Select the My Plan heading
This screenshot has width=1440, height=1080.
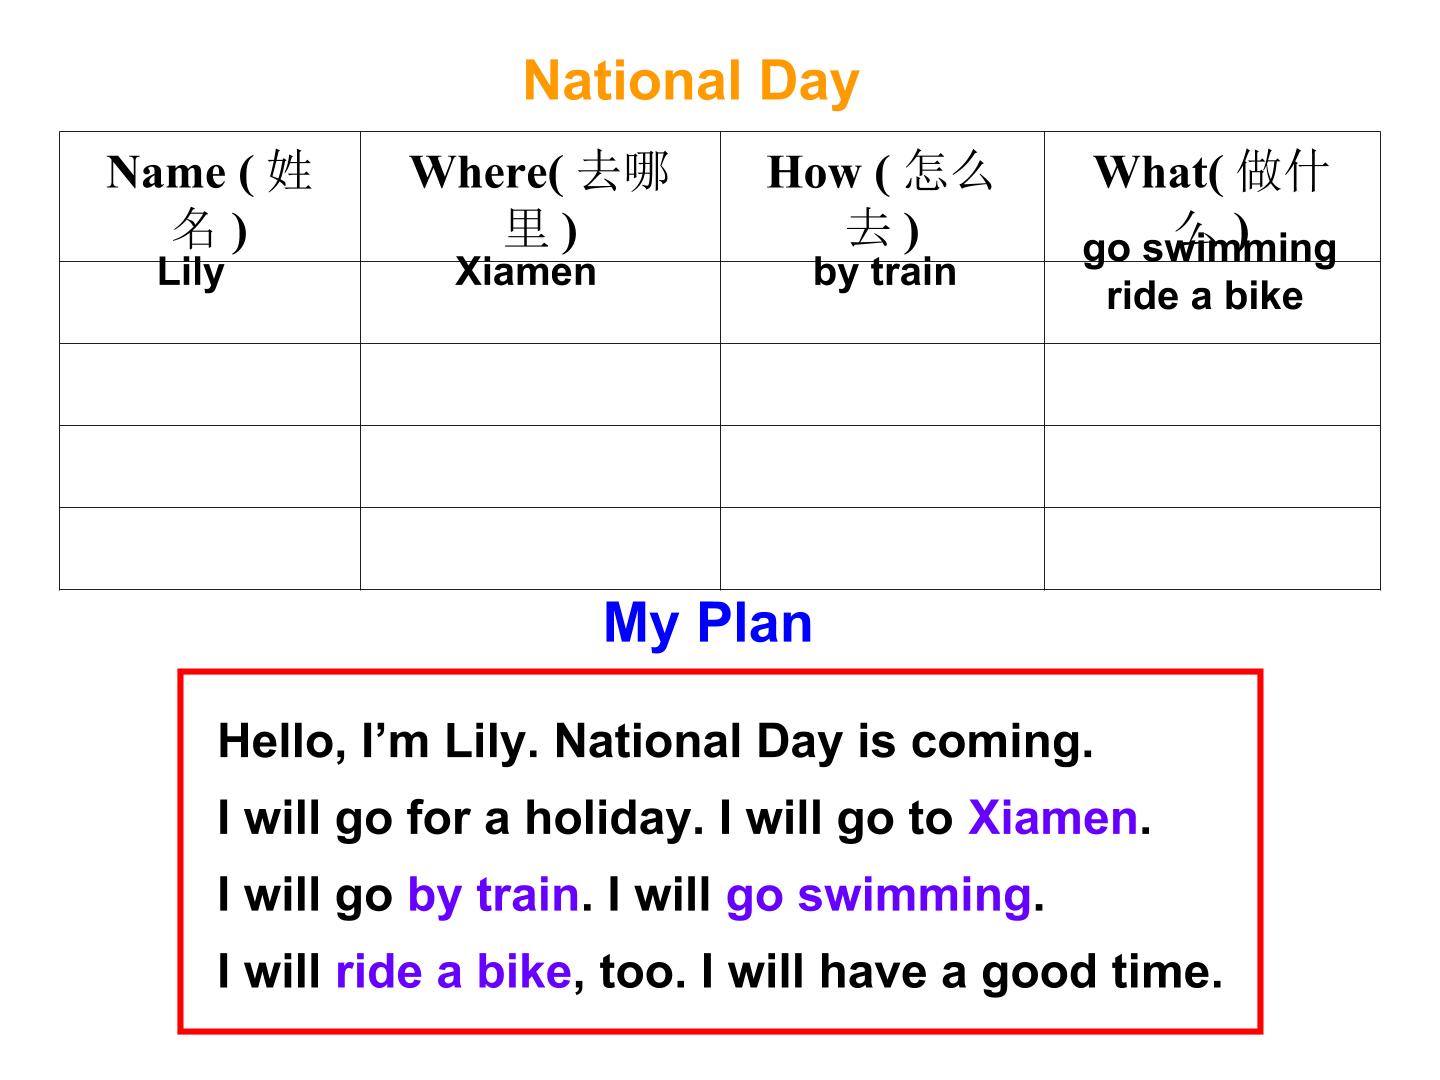pyautogui.click(x=708, y=623)
